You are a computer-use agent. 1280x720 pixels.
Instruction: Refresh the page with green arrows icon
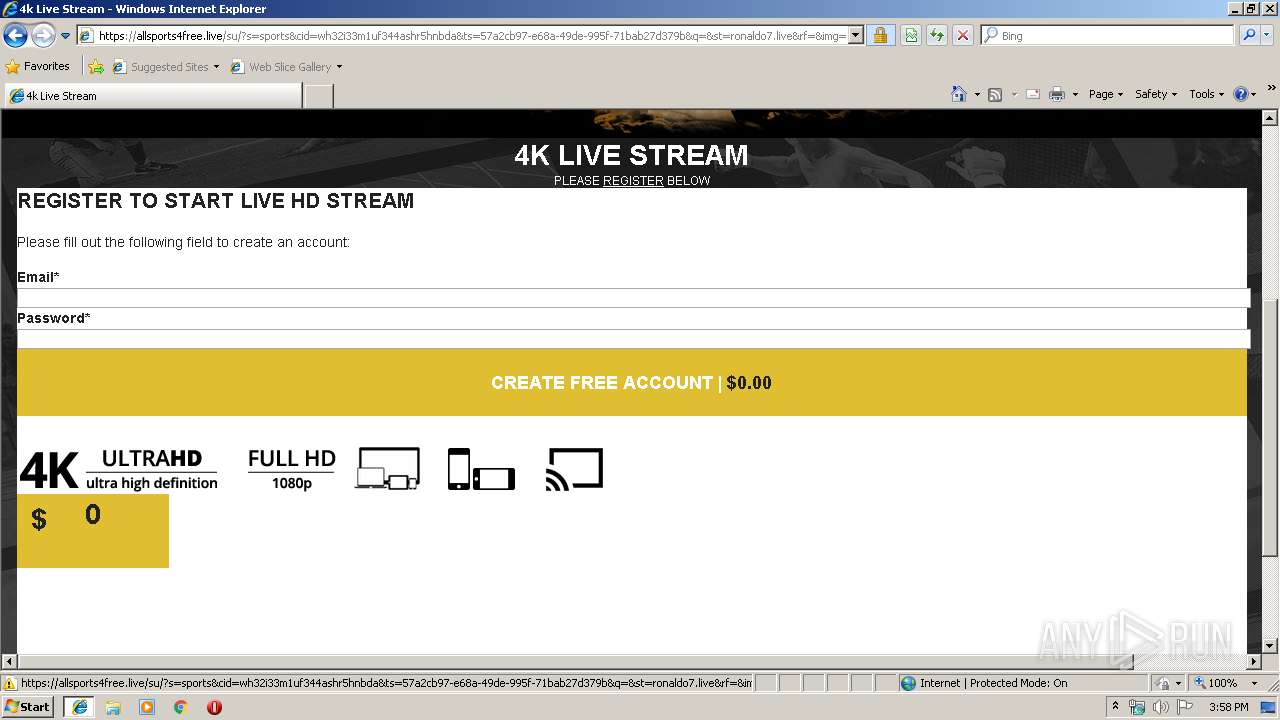tap(937, 36)
